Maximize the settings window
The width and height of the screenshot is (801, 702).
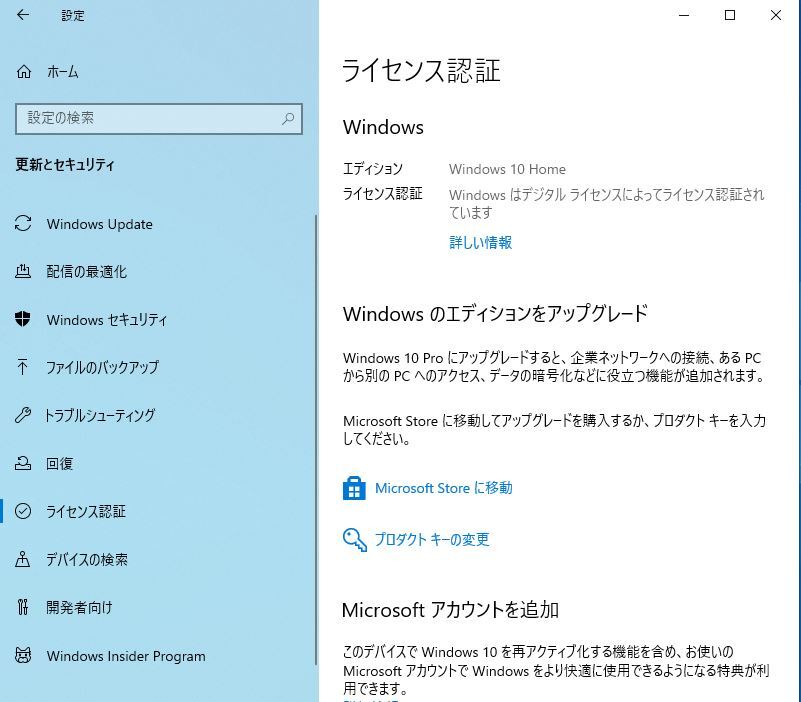pyautogui.click(x=730, y=15)
